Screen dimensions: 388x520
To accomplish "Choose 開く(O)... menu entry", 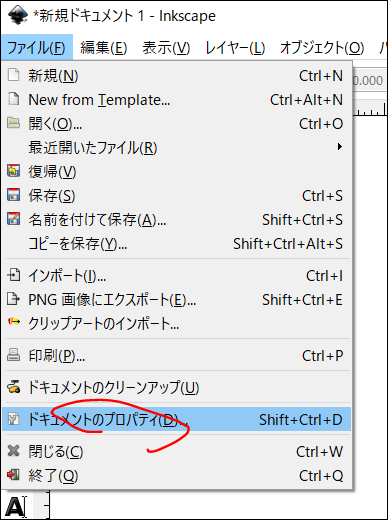I will (177, 124).
